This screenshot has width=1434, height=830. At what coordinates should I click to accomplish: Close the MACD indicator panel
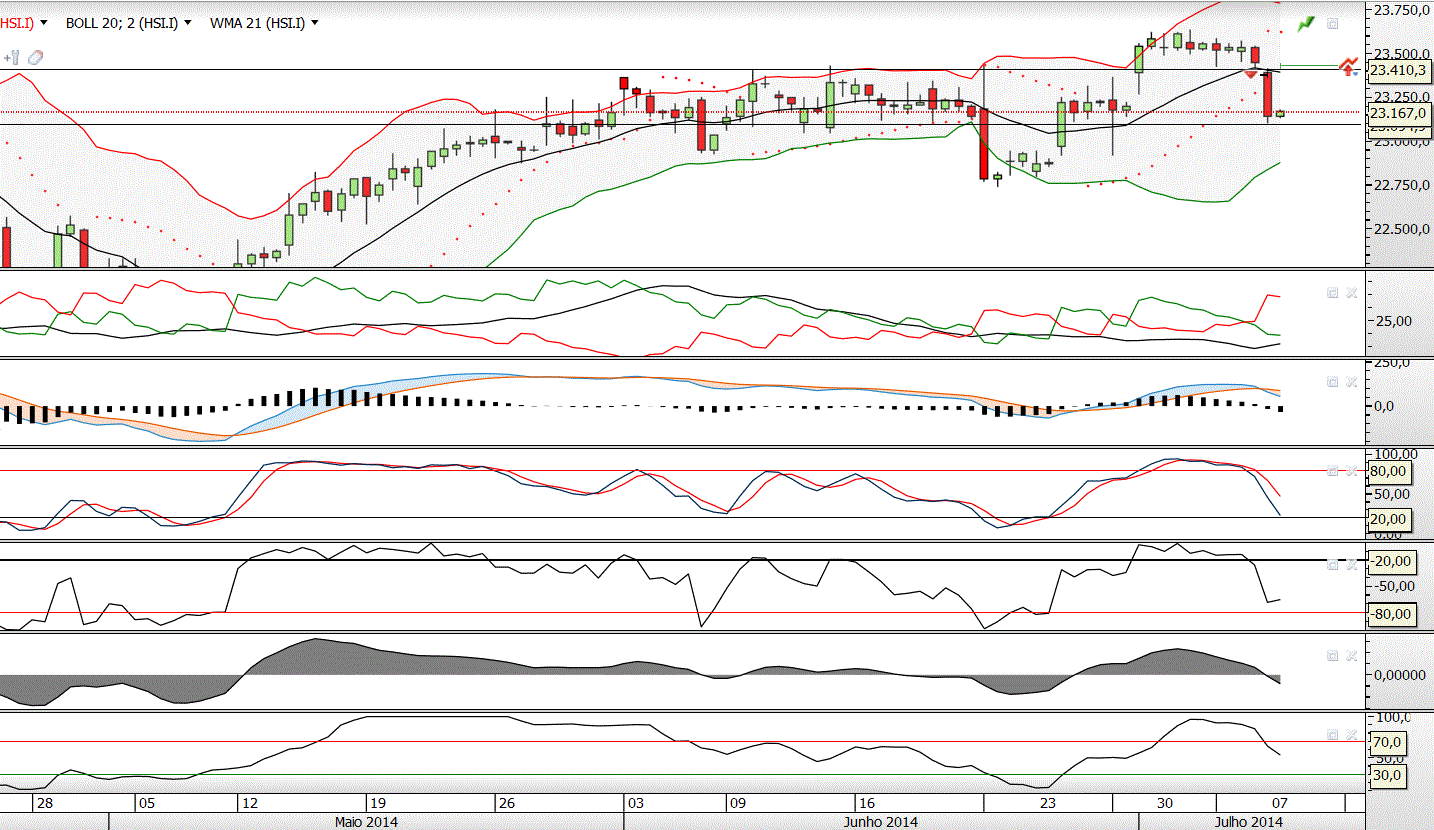pos(1351,382)
